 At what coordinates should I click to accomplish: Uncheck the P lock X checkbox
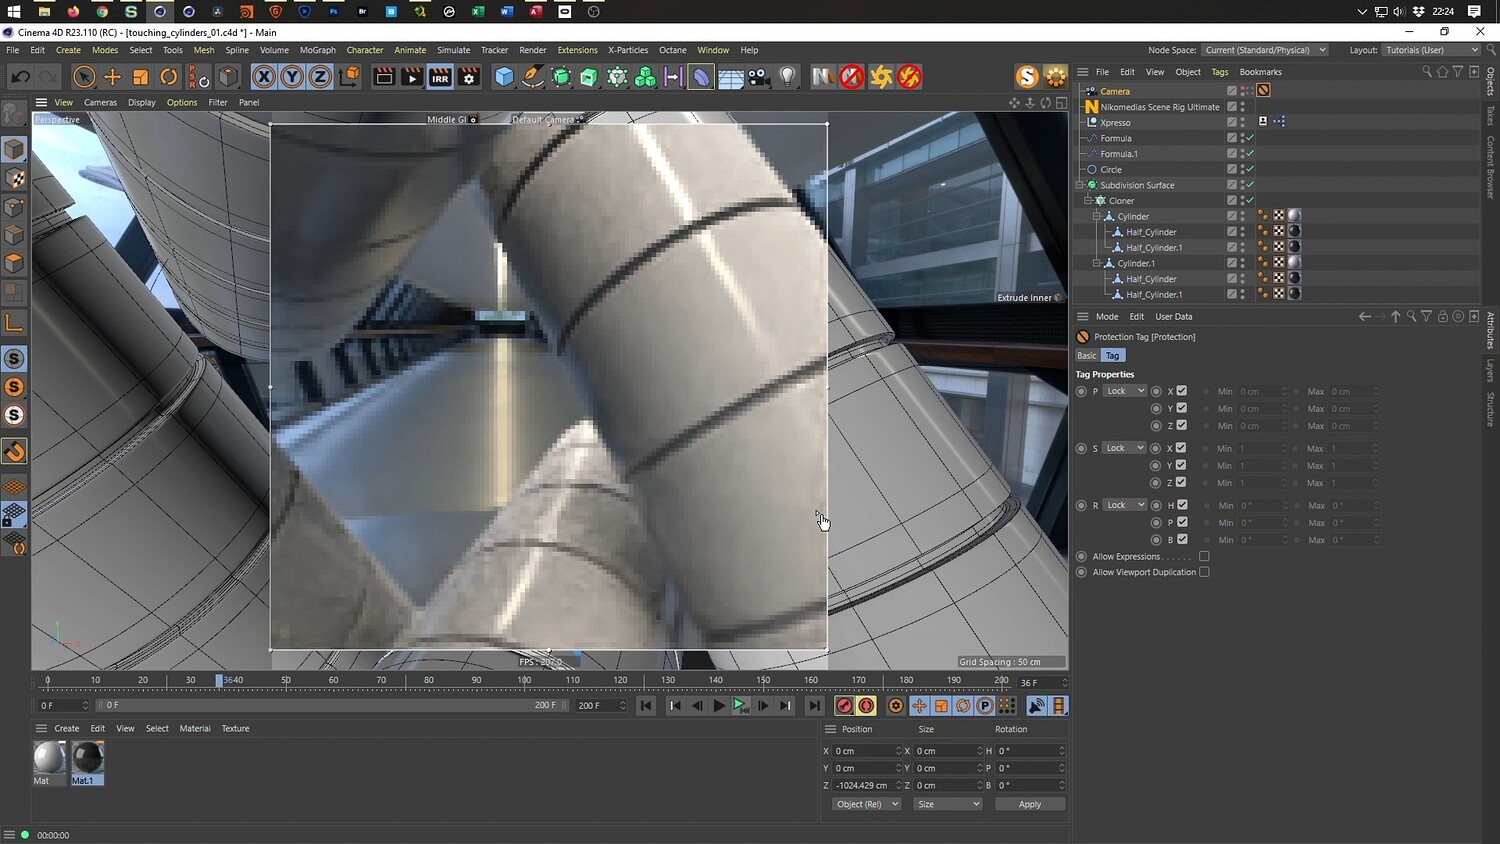coord(1181,391)
